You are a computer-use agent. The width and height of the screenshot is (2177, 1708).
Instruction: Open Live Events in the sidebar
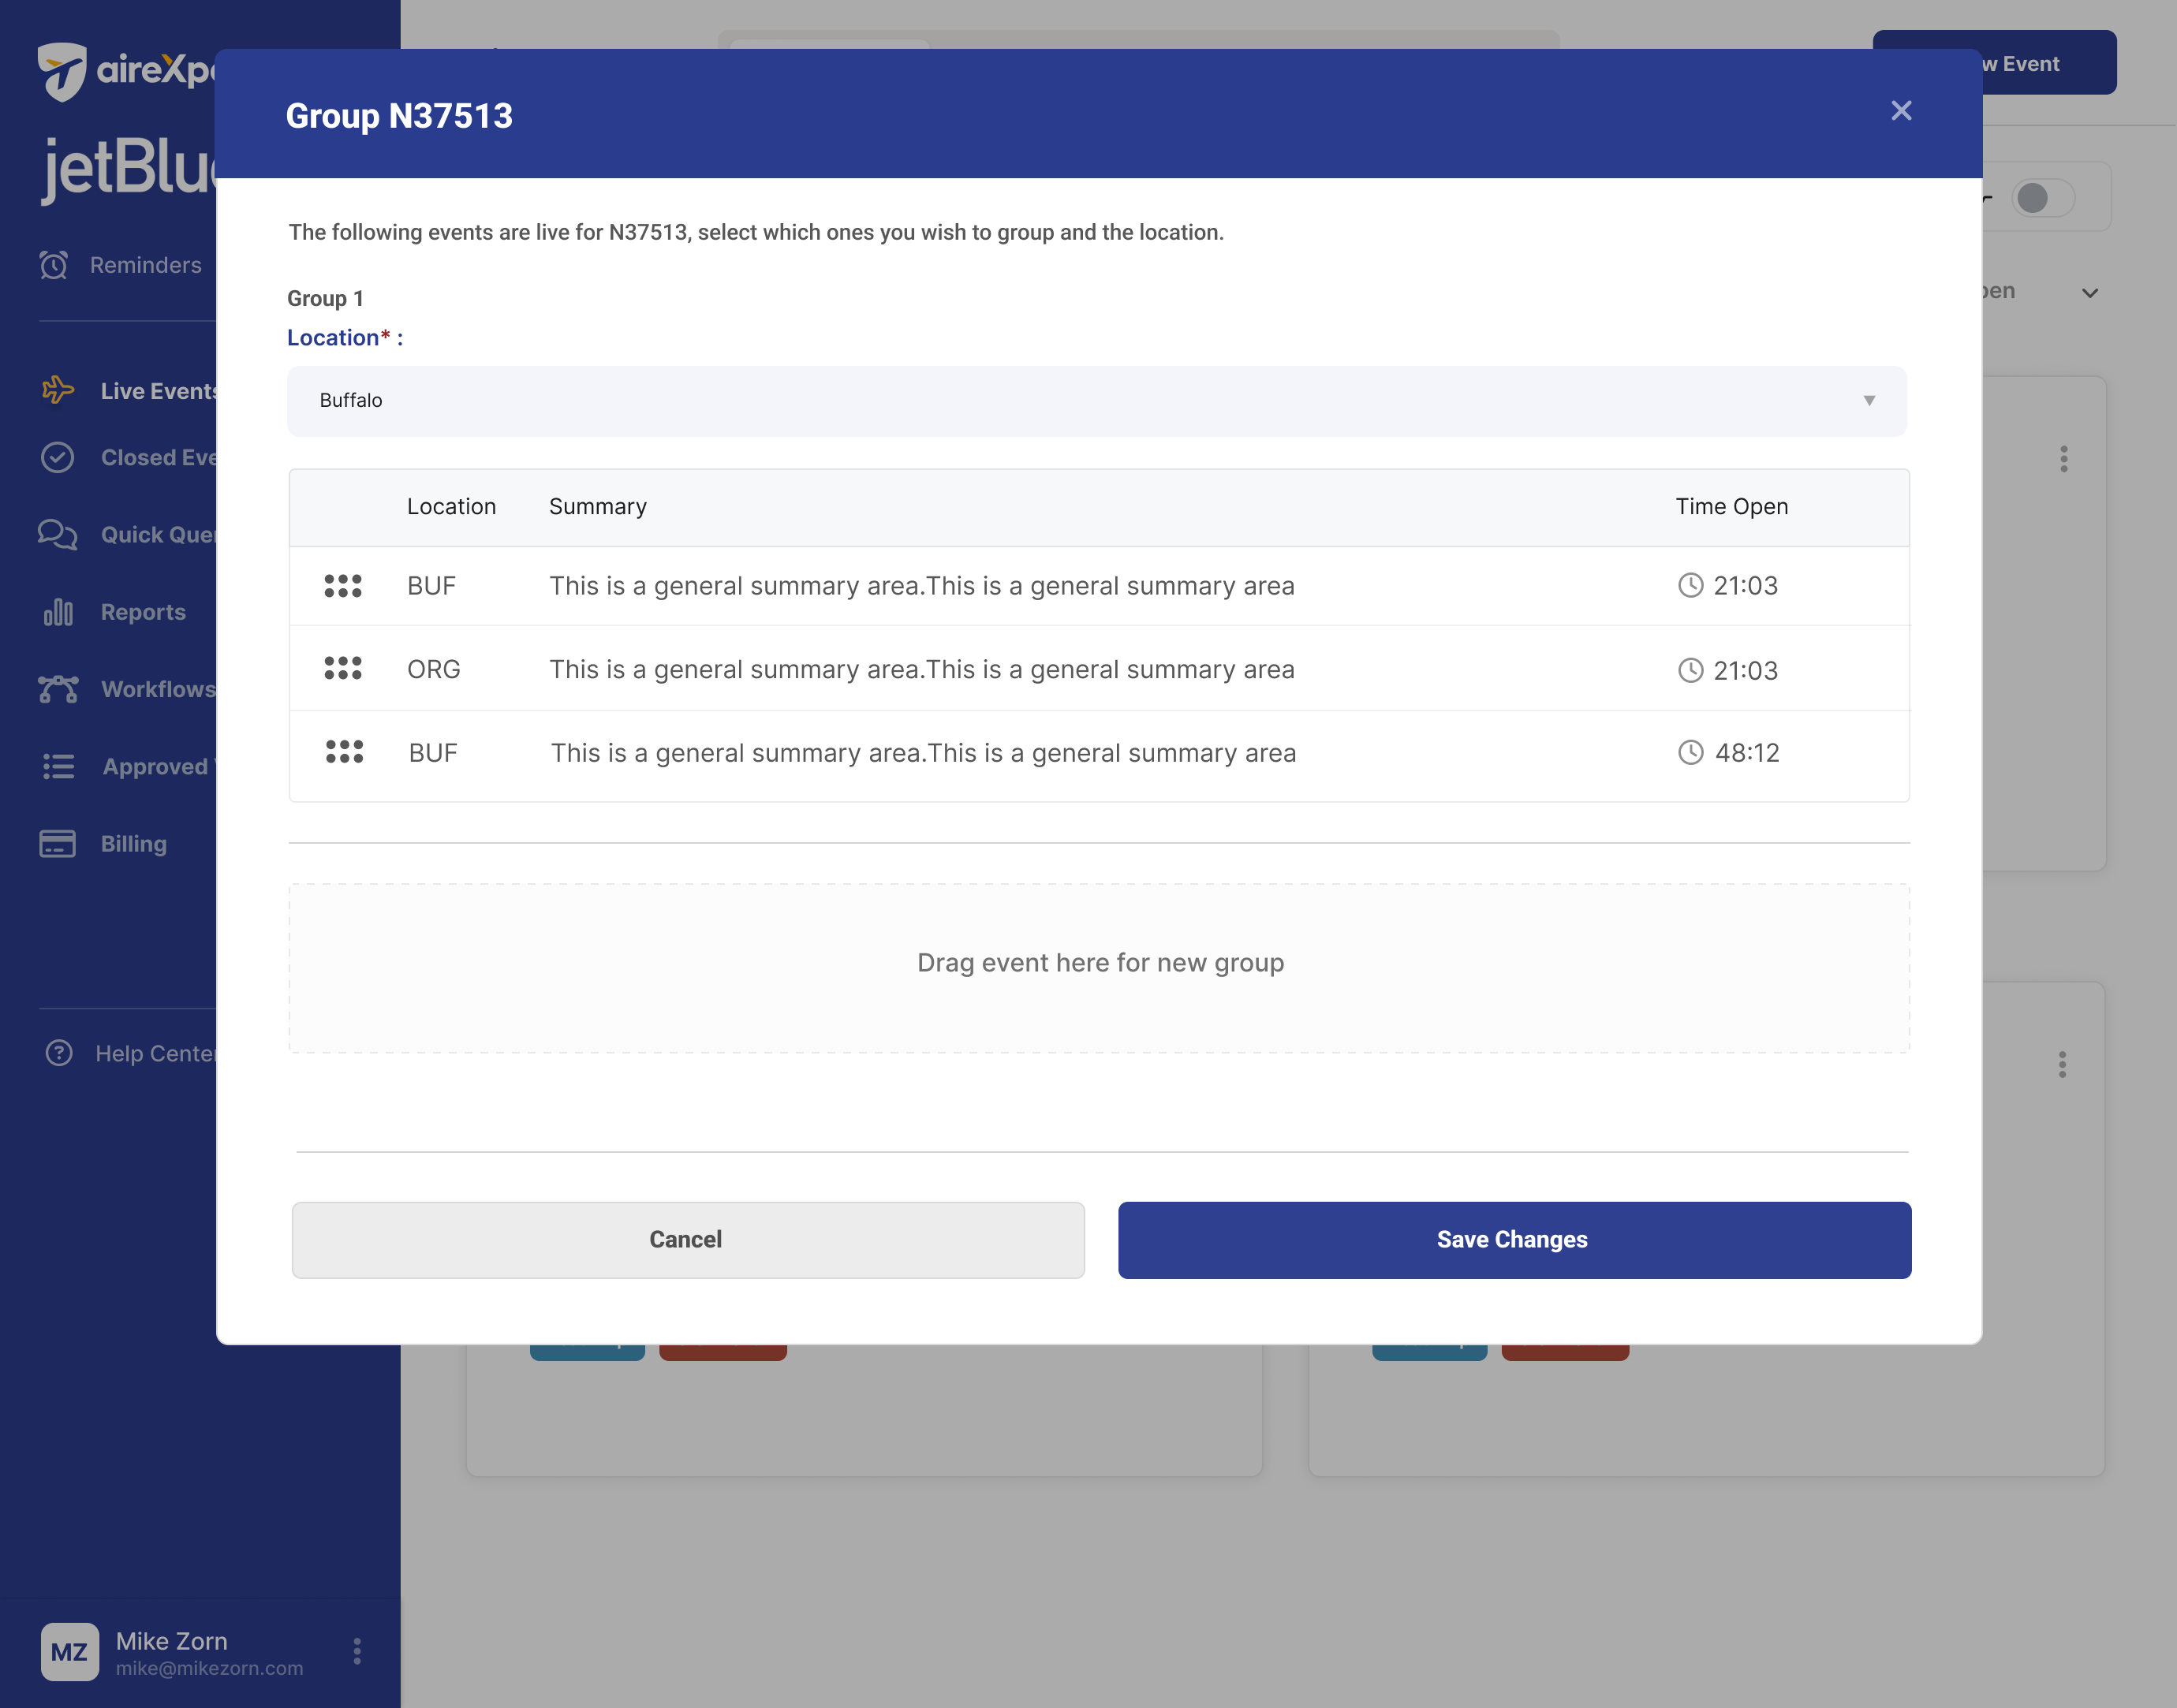click(158, 391)
